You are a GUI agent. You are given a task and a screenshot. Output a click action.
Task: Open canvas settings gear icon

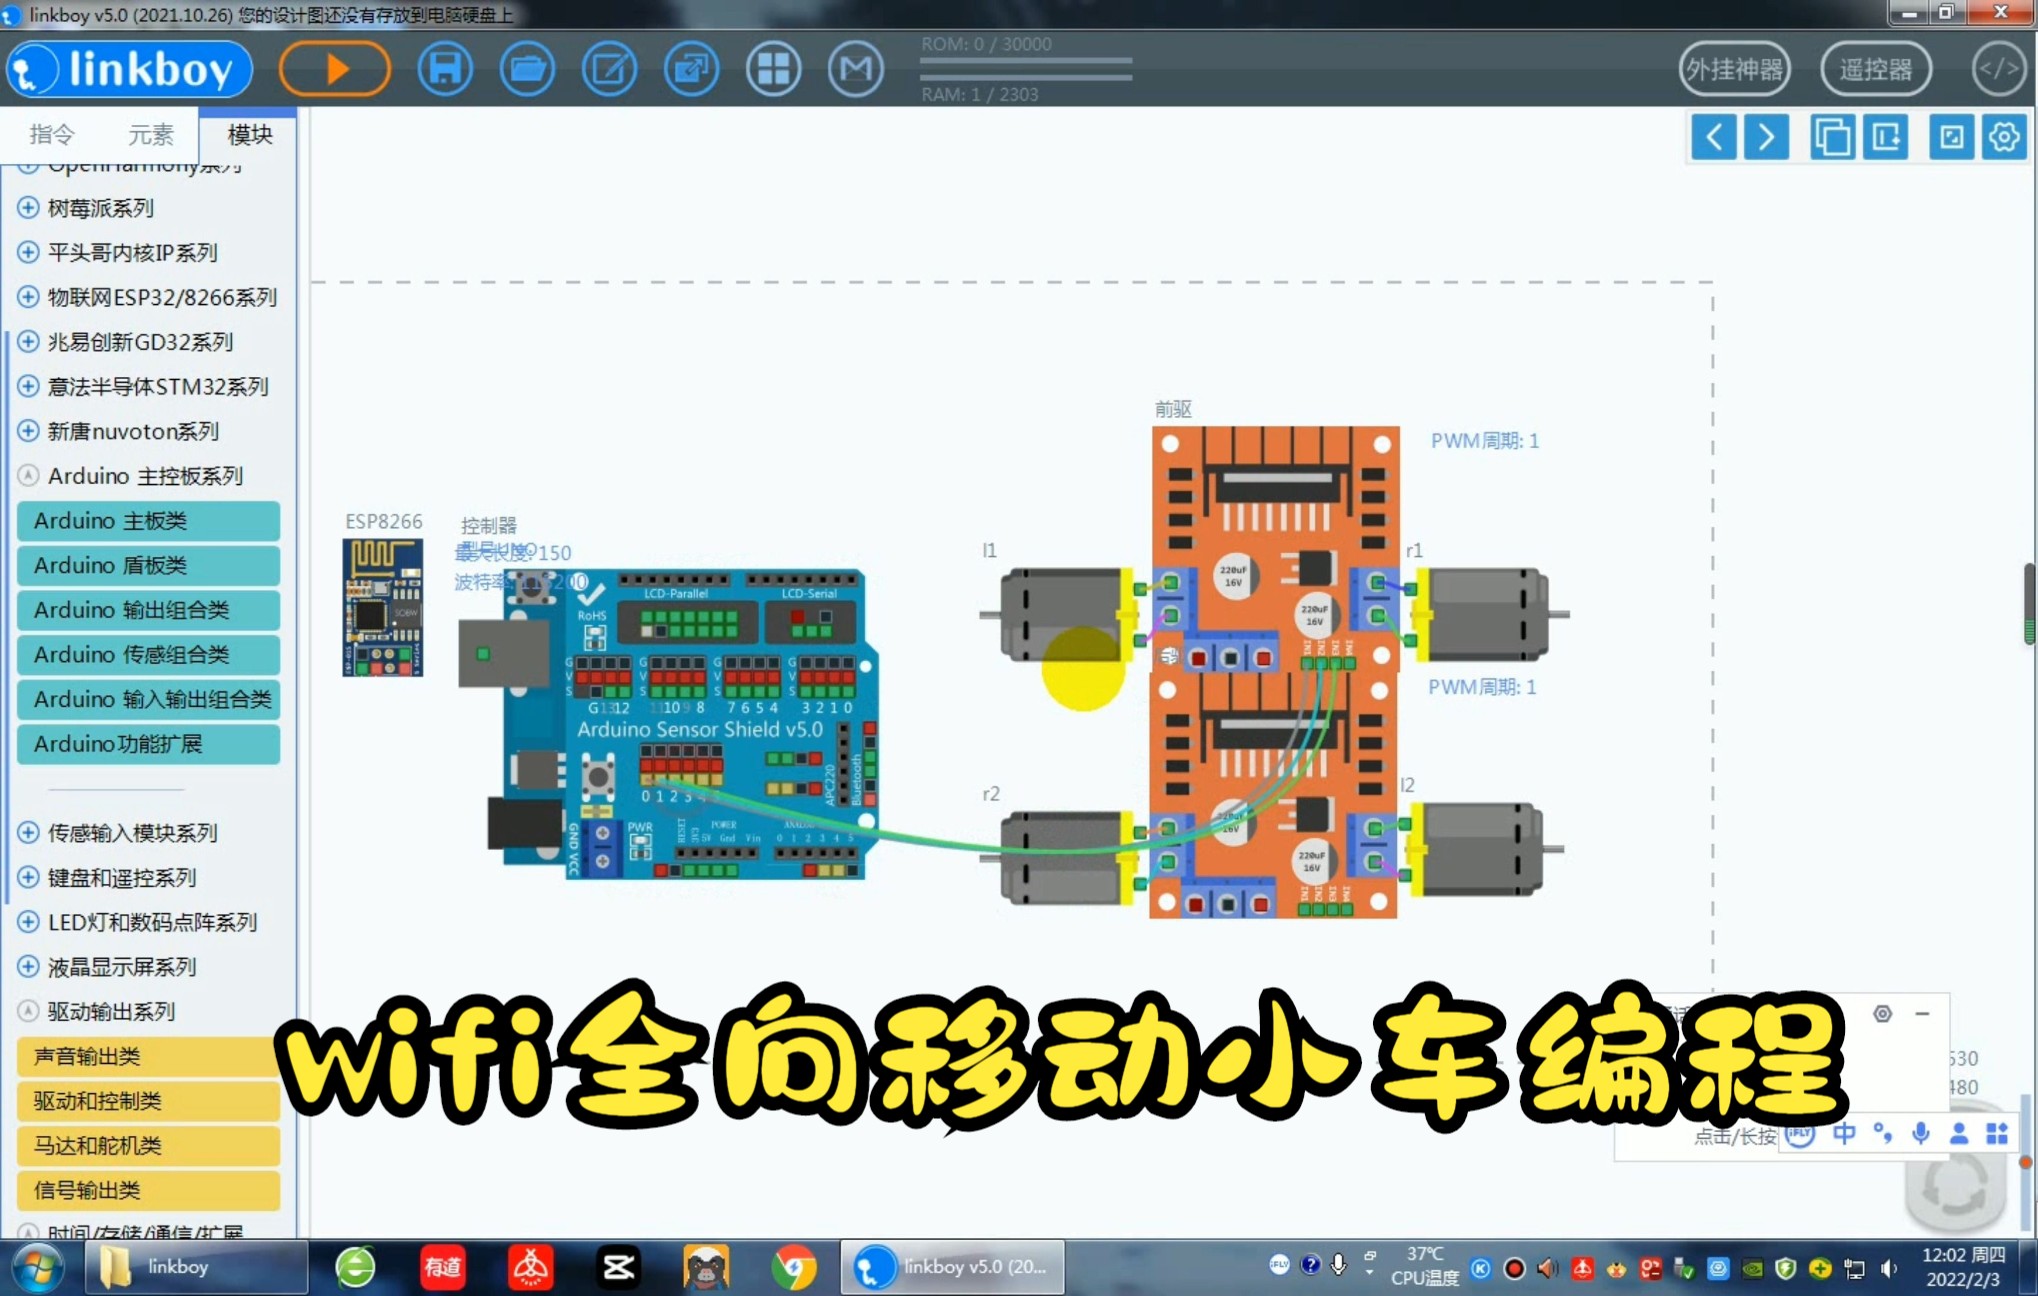(x=2004, y=137)
